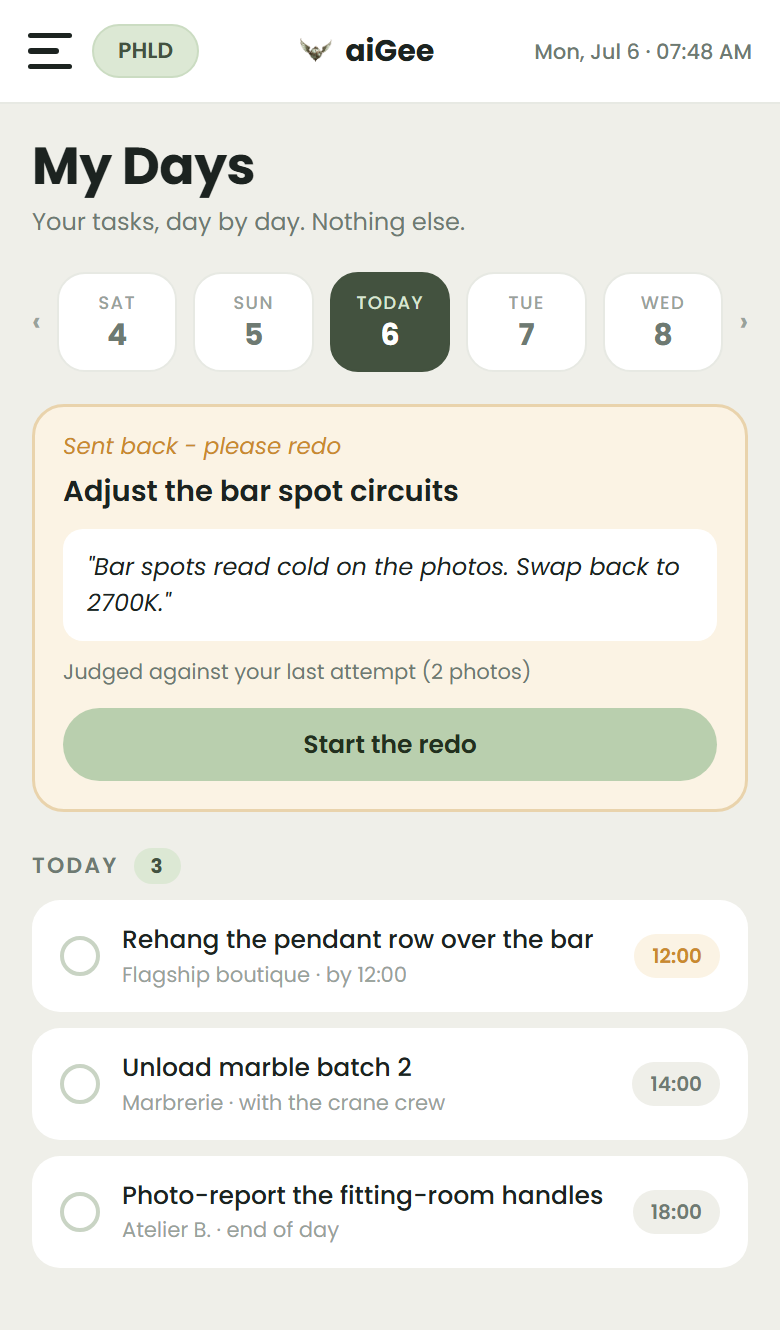This screenshot has width=780, height=1330.
Task: Click the PHLD badge
Action: pyautogui.click(x=145, y=51)
